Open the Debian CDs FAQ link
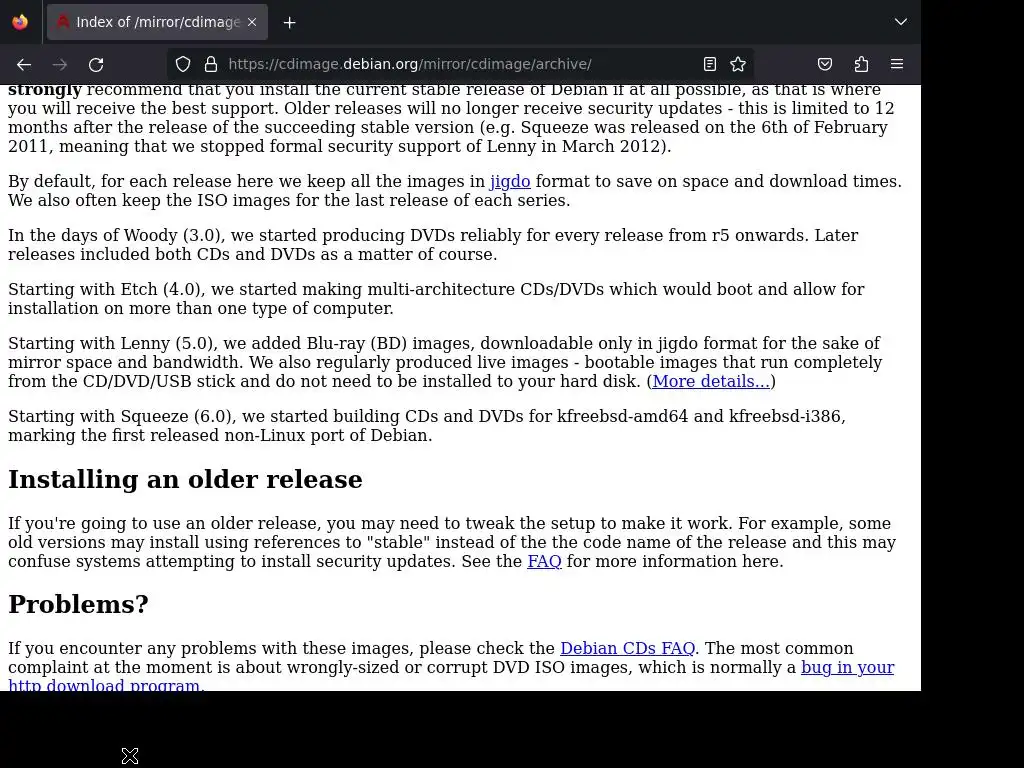The width and height of the screenshot is (1024, 768). (628, 648)
